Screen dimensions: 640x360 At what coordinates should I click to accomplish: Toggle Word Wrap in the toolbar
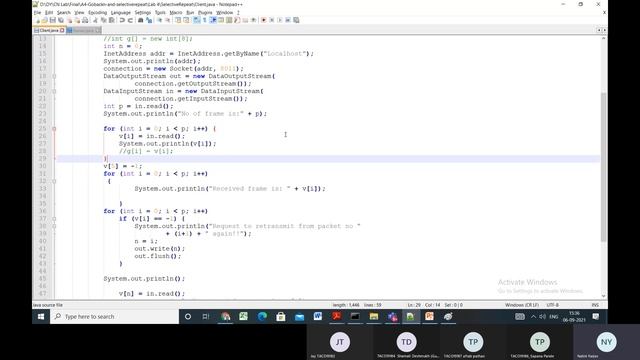196,20
